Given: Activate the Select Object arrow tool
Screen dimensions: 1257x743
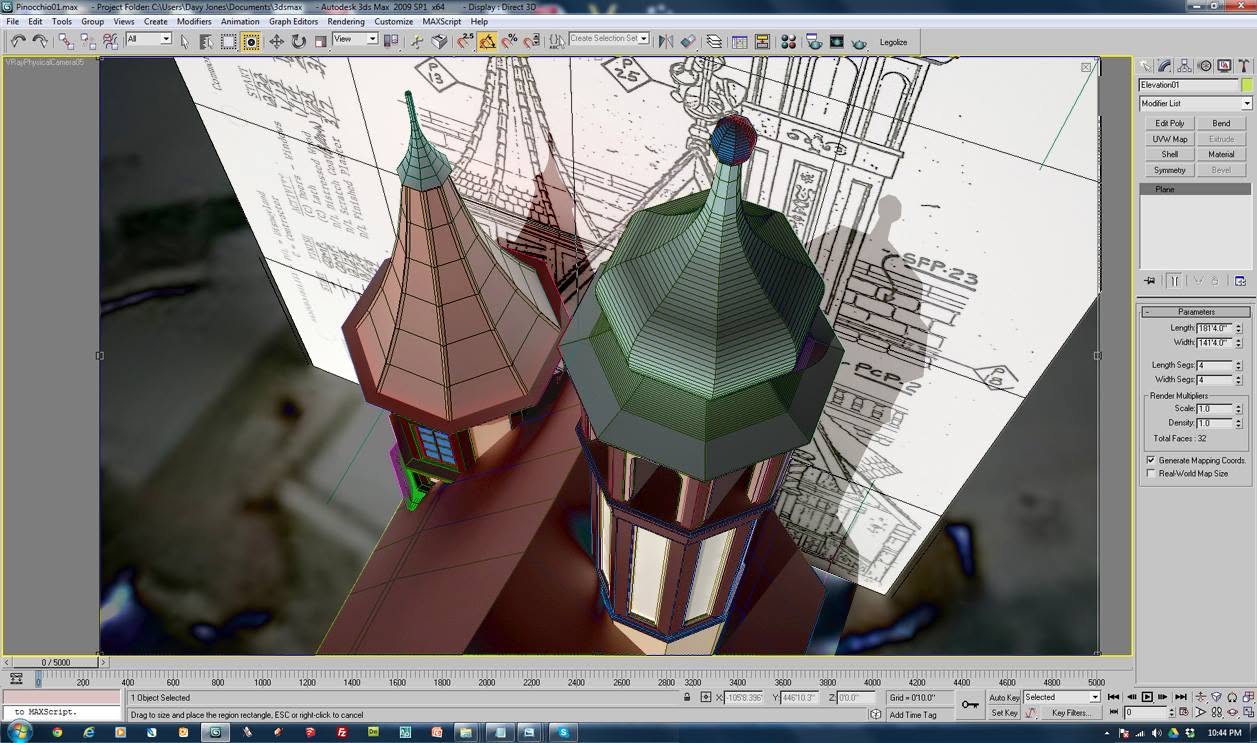Looking at the screenshot, I should (x=185, y=41).
